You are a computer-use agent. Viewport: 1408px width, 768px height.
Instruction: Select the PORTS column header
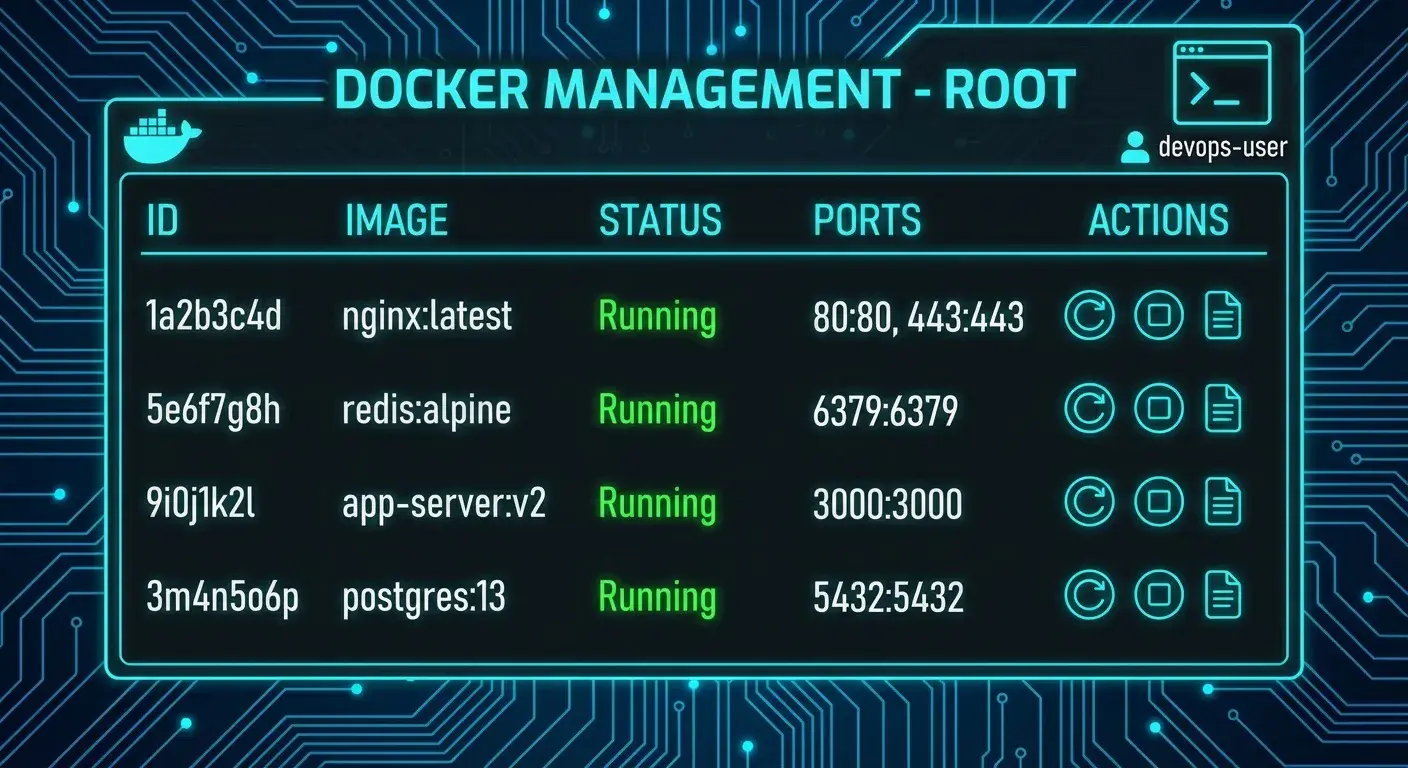click(x=867, y=220)
